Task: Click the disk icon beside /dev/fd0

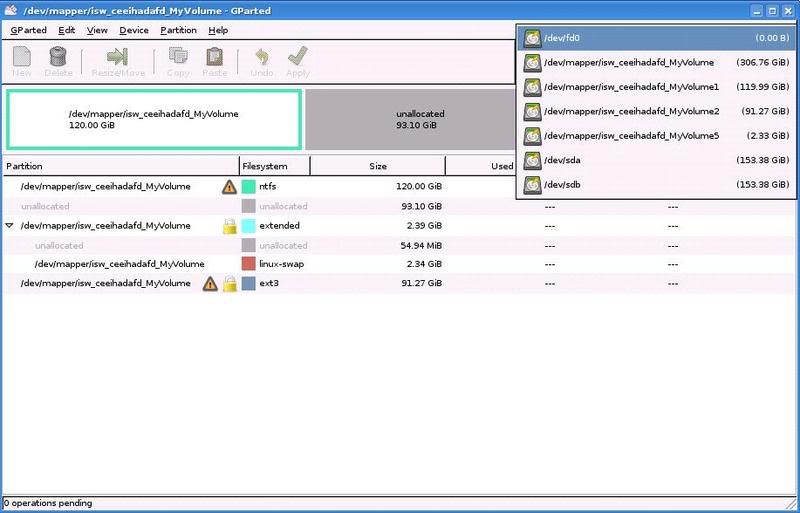Action: pyautogui.click(x=532, y=38)
